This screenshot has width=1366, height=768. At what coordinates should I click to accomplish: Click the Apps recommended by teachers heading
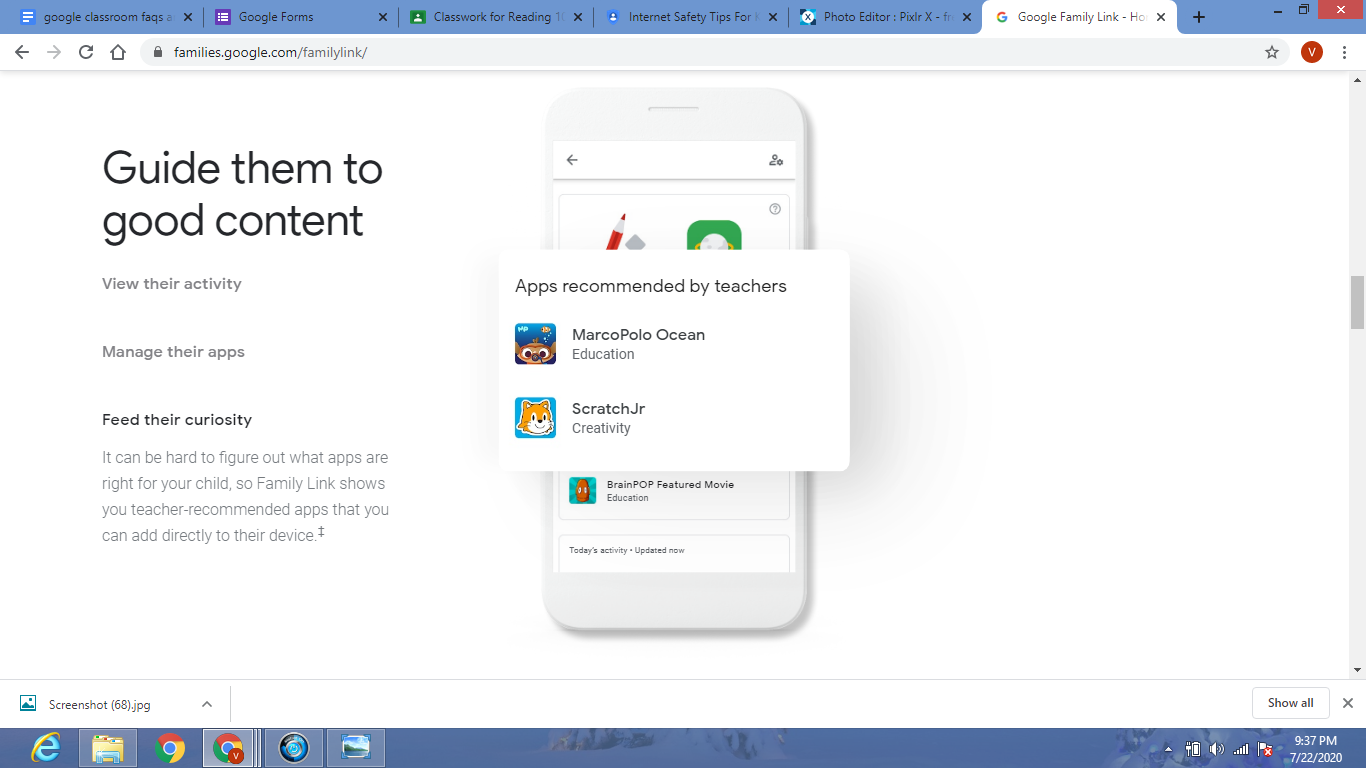651,286
